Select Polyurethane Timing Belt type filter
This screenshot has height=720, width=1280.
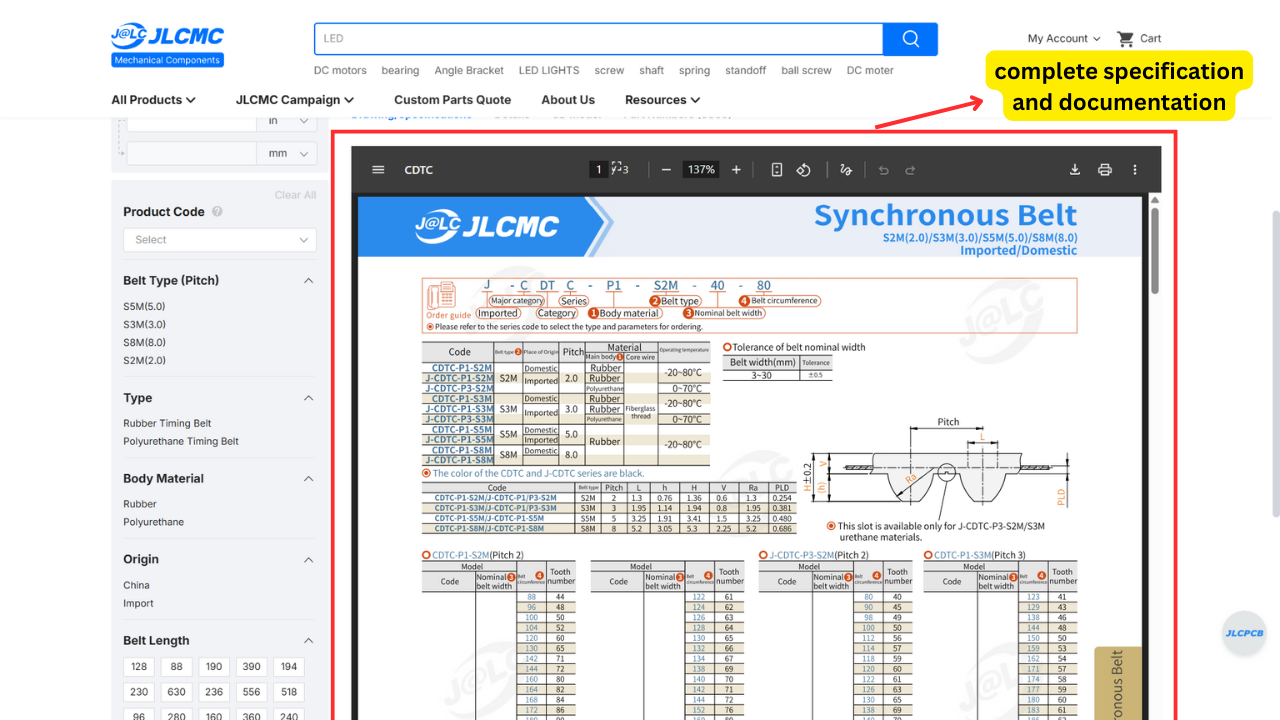pos(181,442)
